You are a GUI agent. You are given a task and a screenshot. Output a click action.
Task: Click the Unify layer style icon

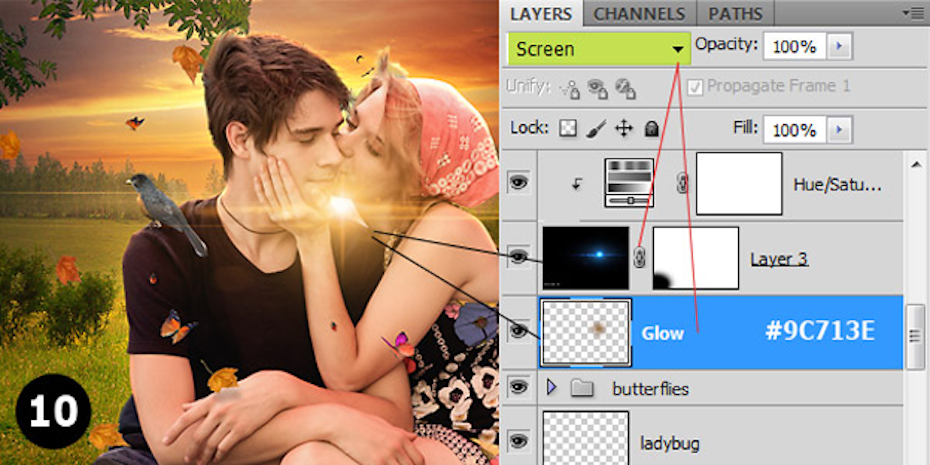[x=625, y=88]
